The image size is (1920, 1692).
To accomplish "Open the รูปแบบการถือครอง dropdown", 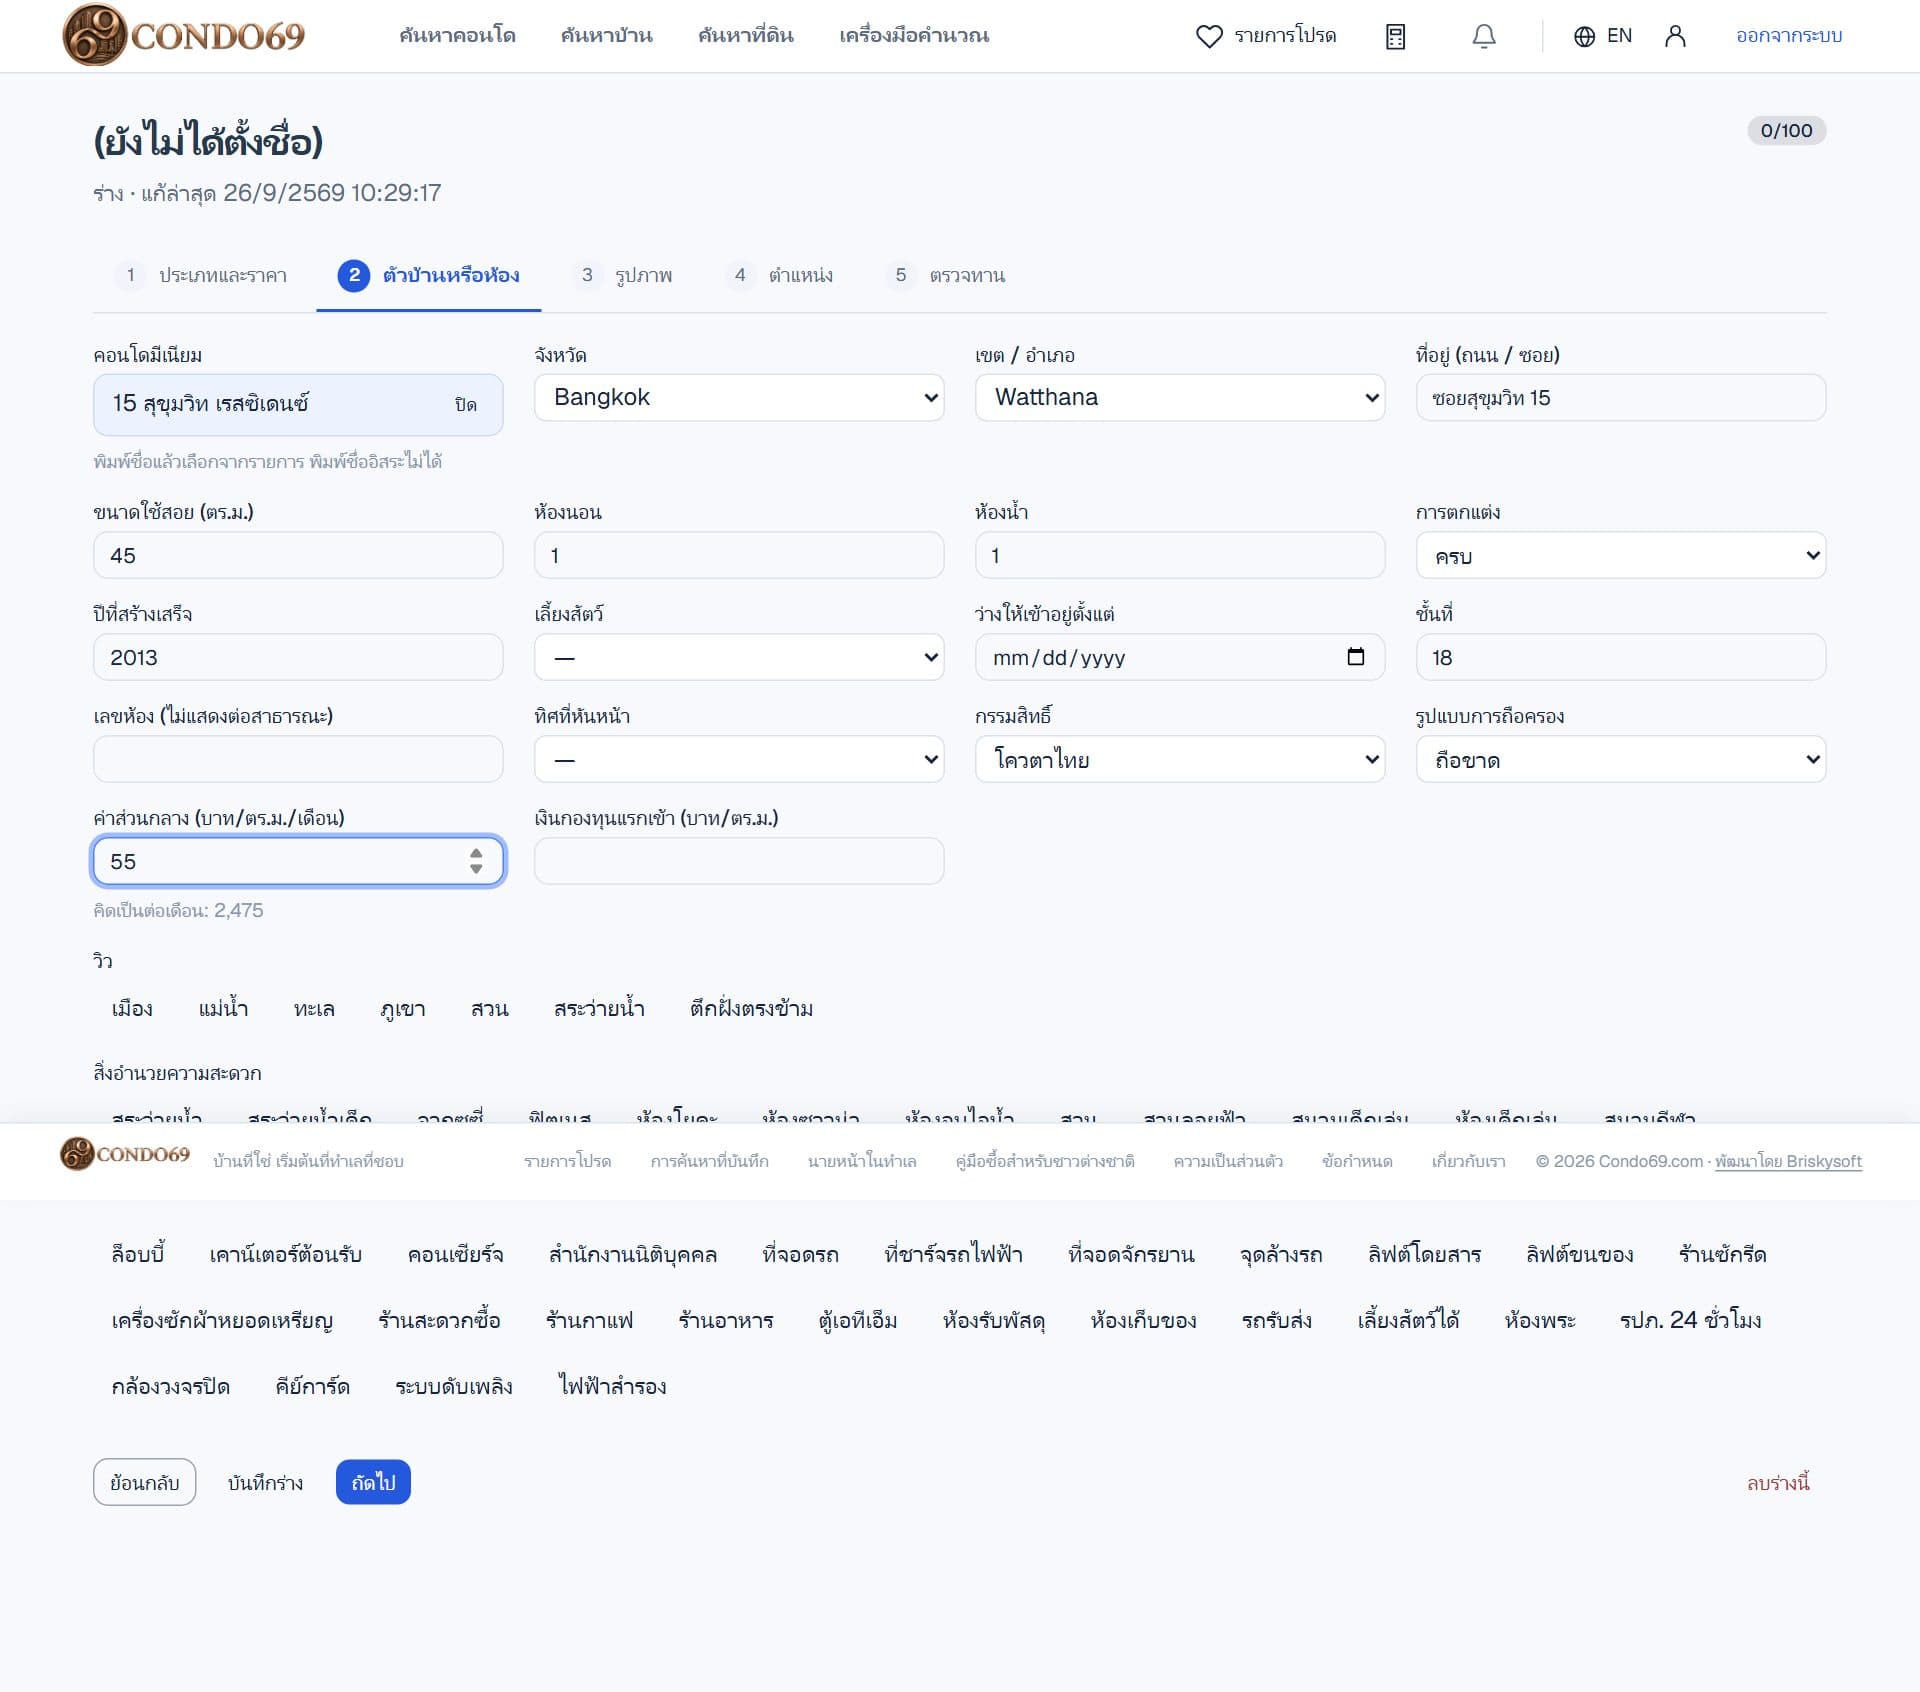I will 1621,759.
